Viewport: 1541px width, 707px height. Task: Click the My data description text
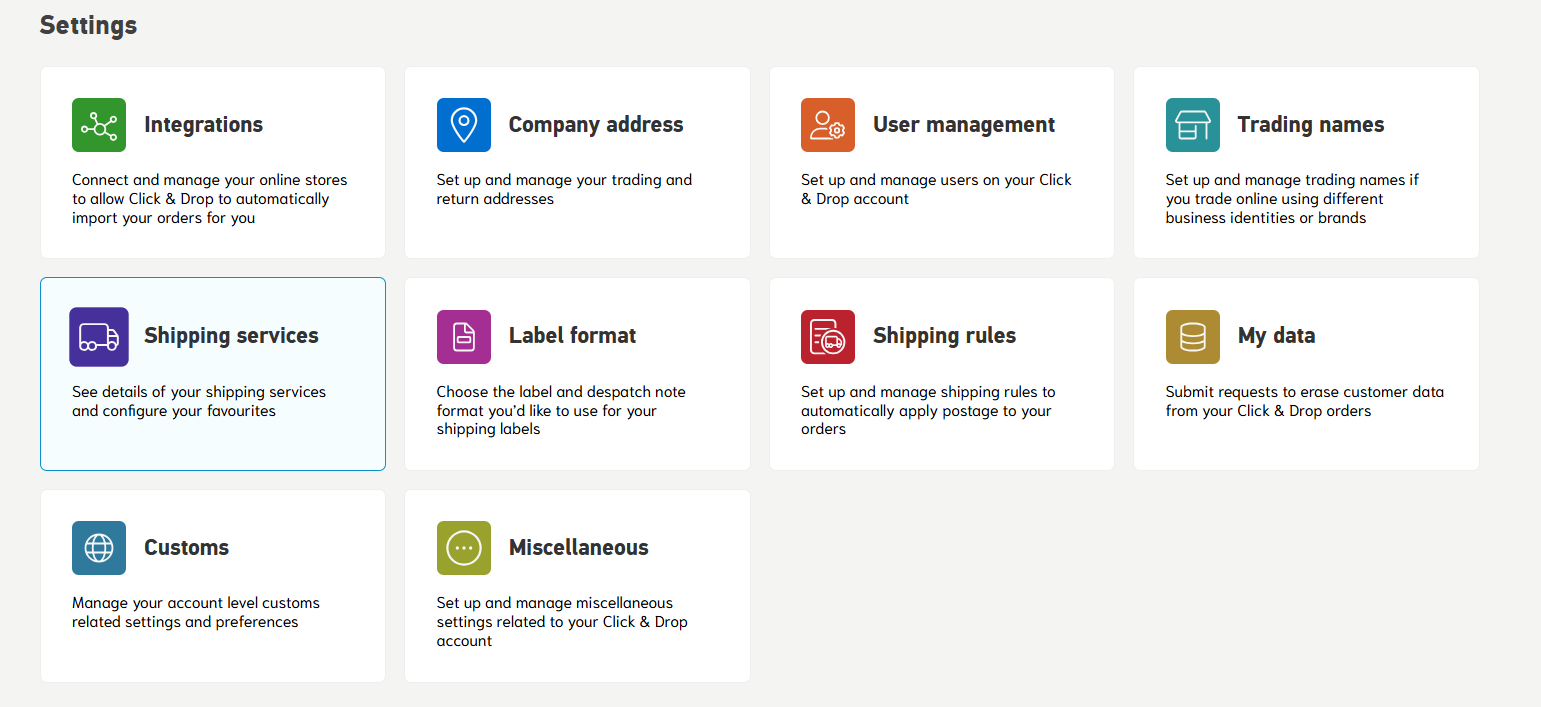pyautogui.click(x=1304, y=401)
